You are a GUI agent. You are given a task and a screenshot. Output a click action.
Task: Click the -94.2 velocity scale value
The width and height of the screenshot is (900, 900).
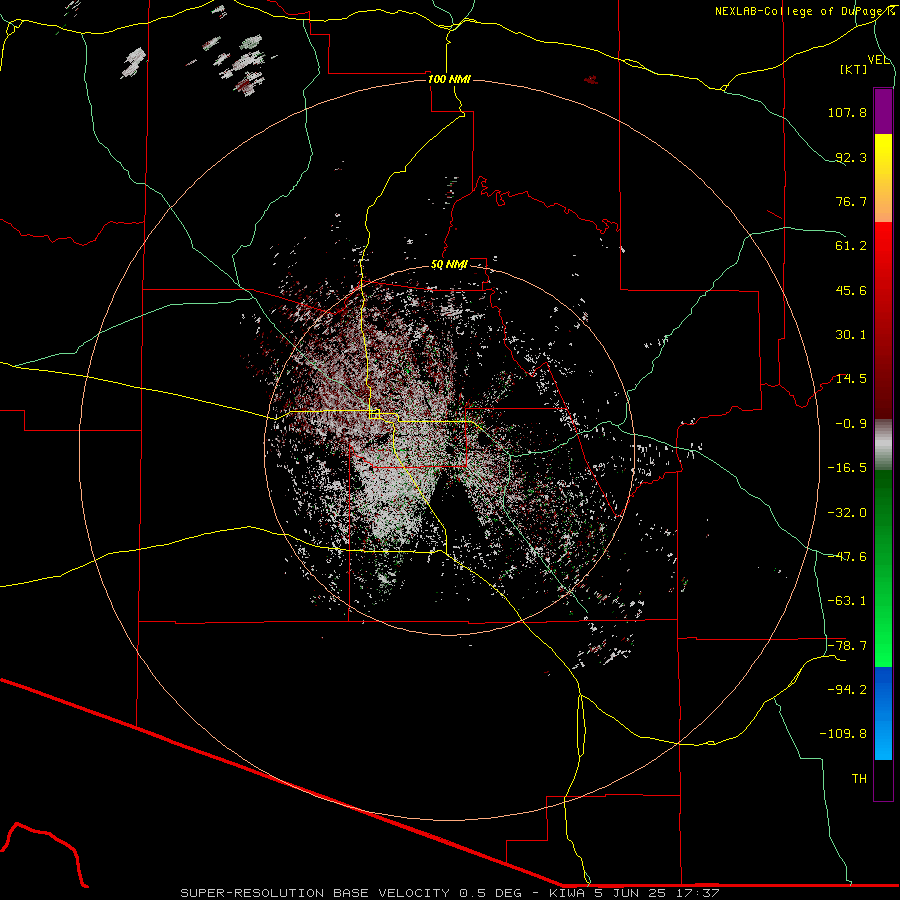[x=847, y=690]
